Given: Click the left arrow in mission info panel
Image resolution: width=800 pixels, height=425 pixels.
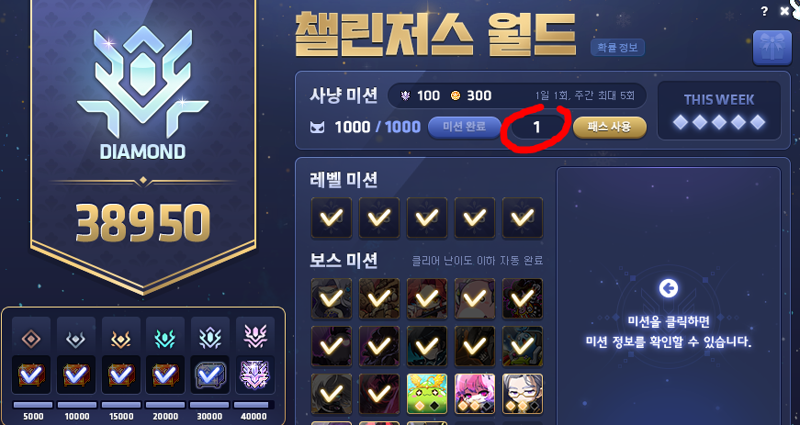Looking at the screenshot, I should 668,289.
